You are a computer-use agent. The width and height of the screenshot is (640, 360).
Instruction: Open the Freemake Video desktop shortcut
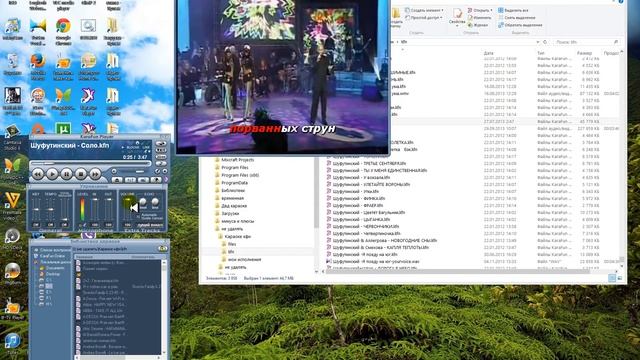pos(12,205)
